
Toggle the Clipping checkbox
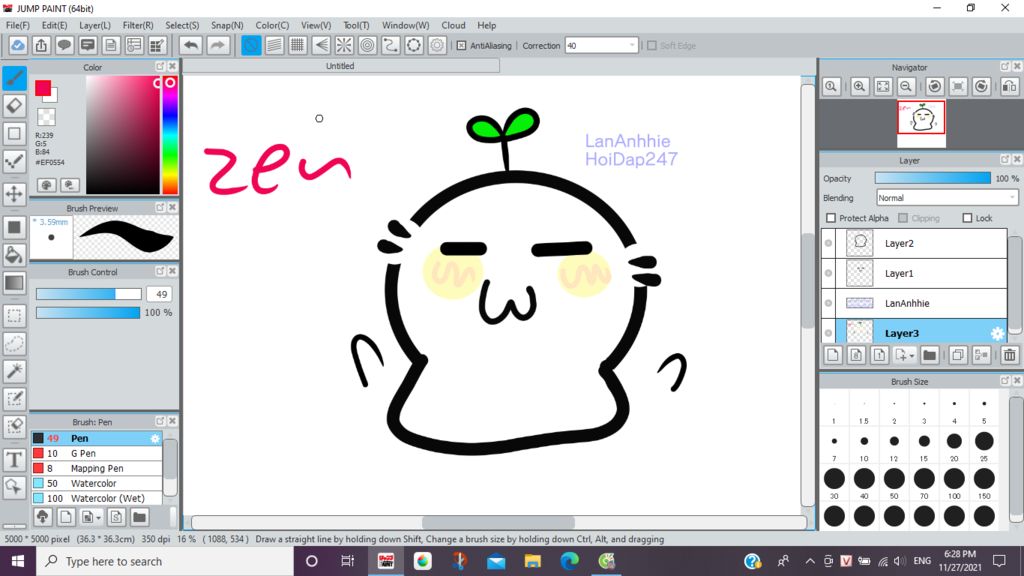[903, 218]
